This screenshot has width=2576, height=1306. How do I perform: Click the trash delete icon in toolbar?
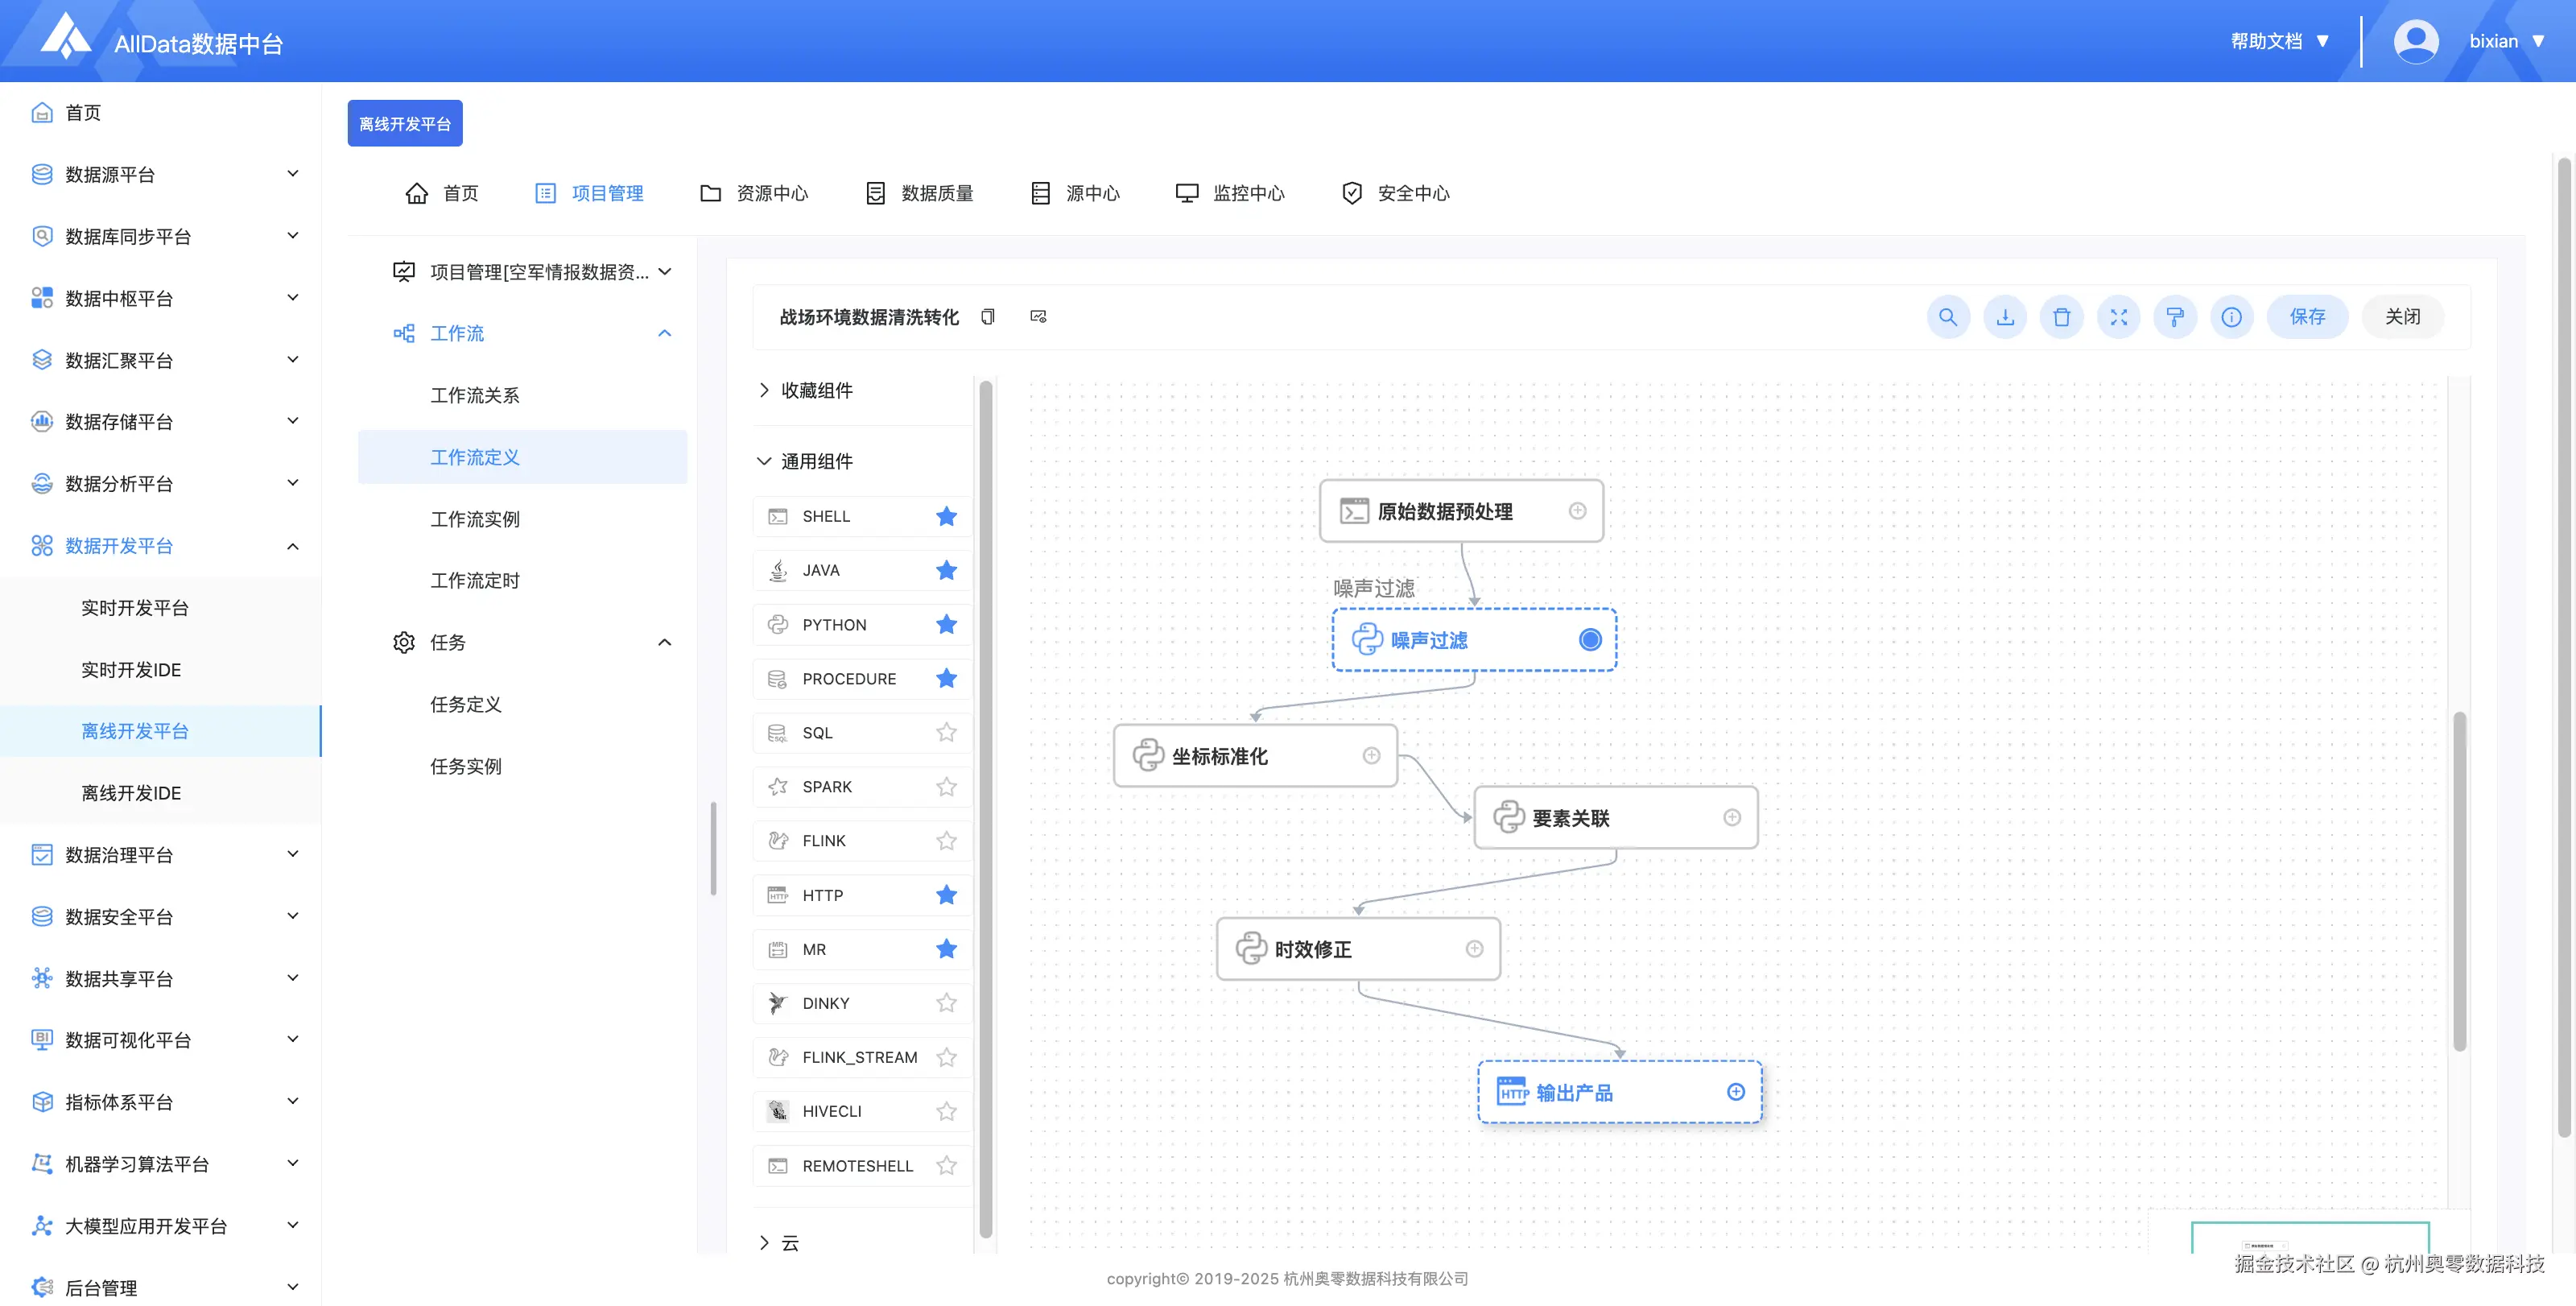[x=2061, y=317]
